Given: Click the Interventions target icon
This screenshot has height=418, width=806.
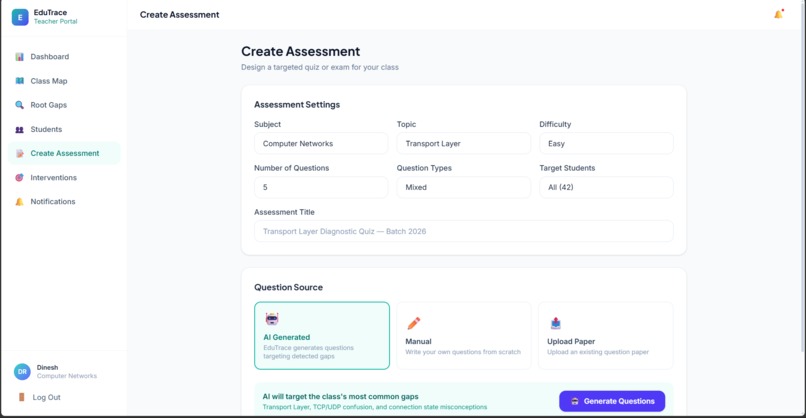Looking at the screenshot, I should tap(20, 177).
